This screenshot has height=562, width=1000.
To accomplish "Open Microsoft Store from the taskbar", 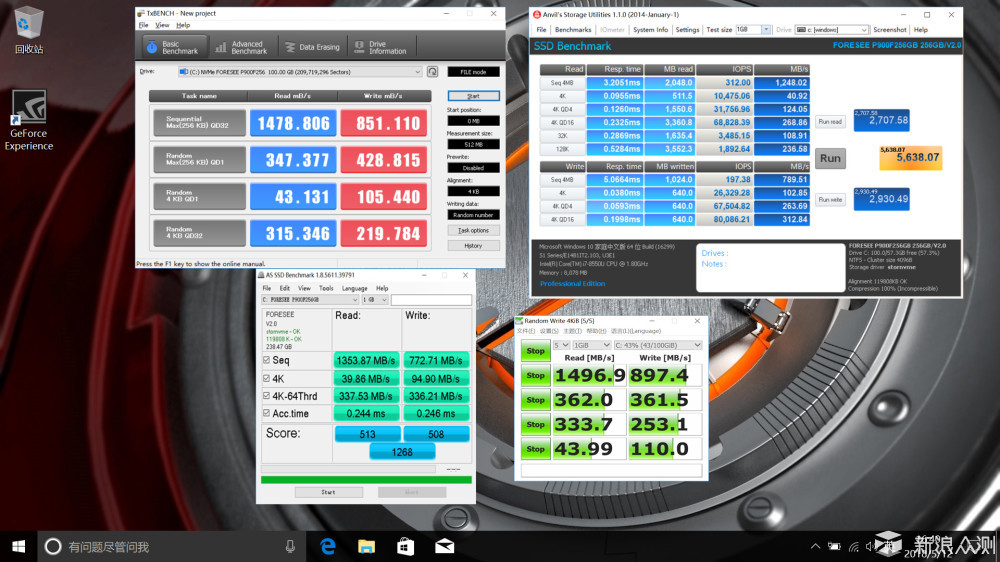I will [x=406, y=546].
